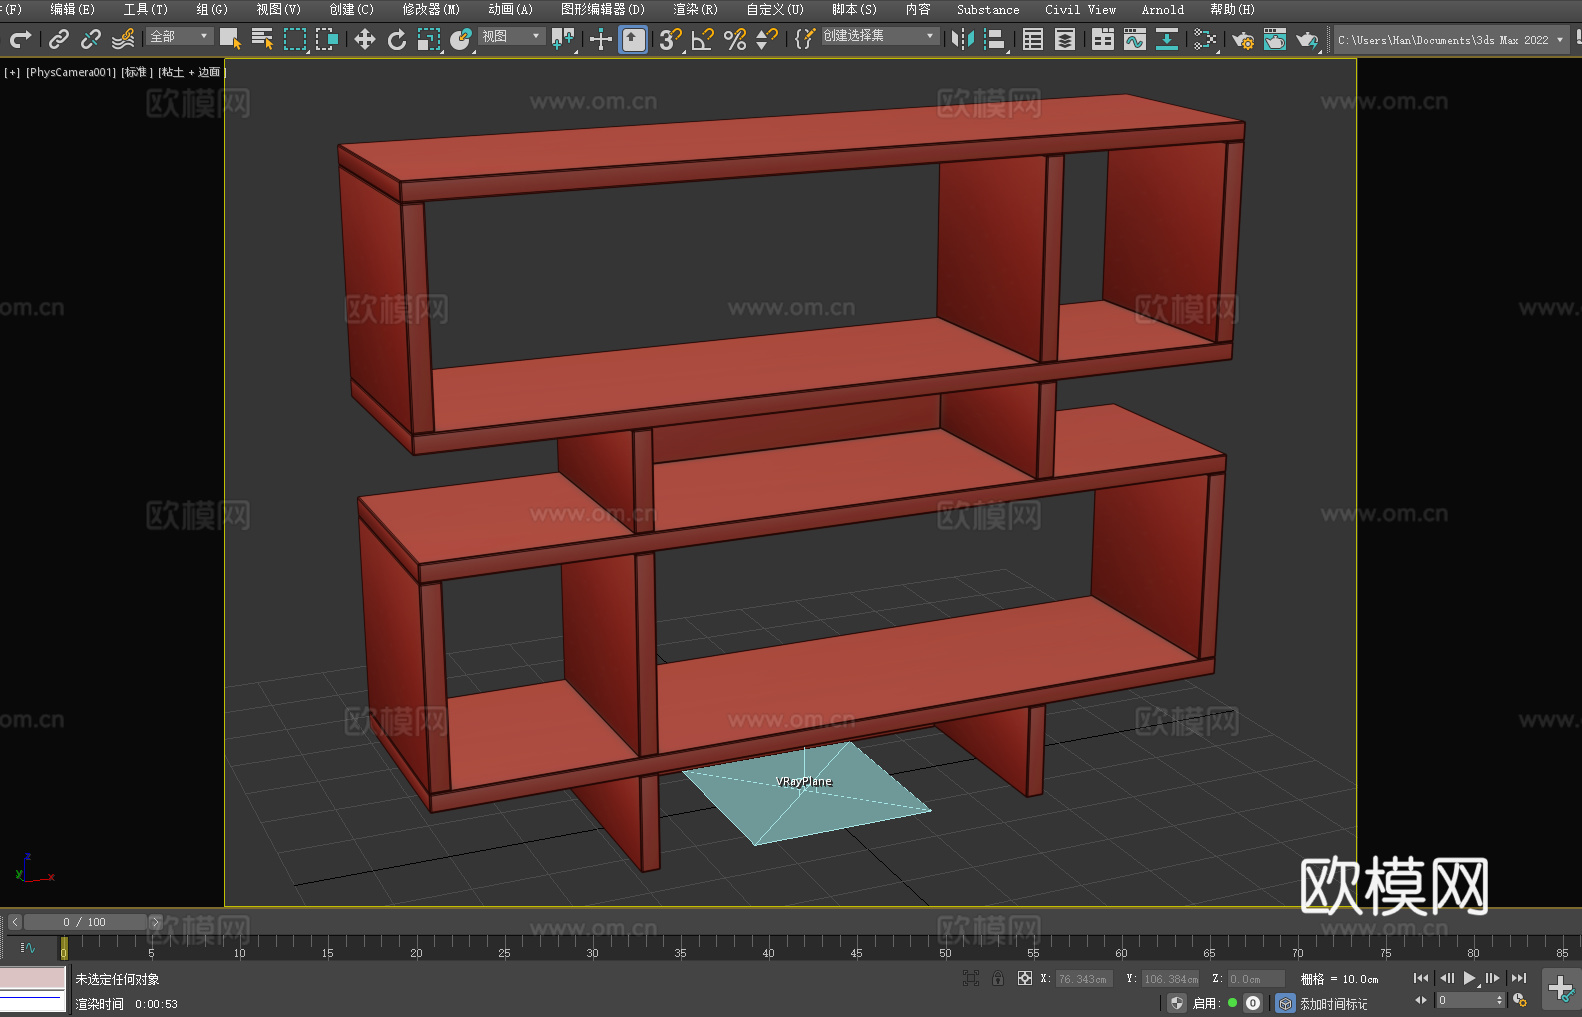Toggle the Selection Lock padlock icon
This screenshot has height=1017, width=1582.
998,978
